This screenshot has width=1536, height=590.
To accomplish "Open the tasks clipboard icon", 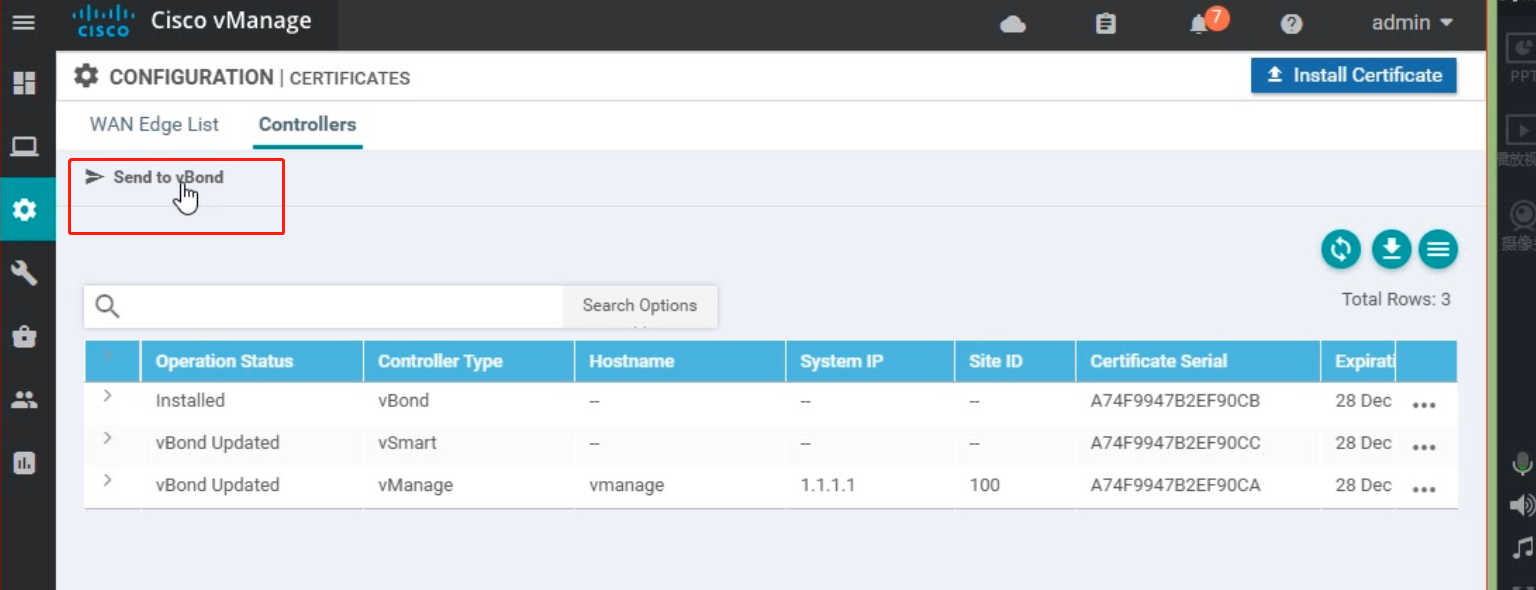I will coord(1105,23).
